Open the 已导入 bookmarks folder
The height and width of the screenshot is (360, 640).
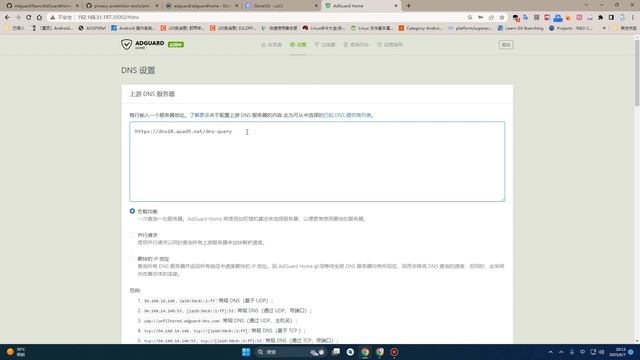pos(15,28)
